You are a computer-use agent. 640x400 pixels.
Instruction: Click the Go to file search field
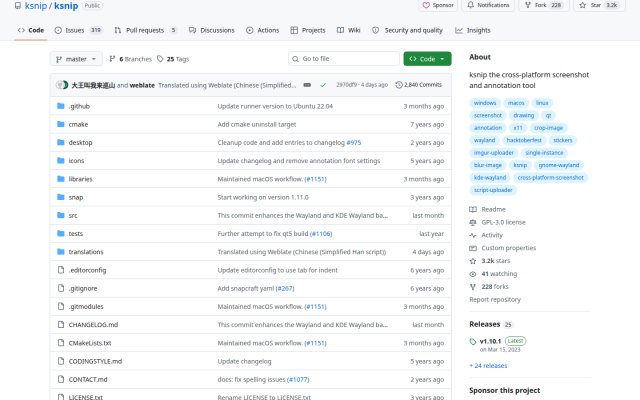344,59
